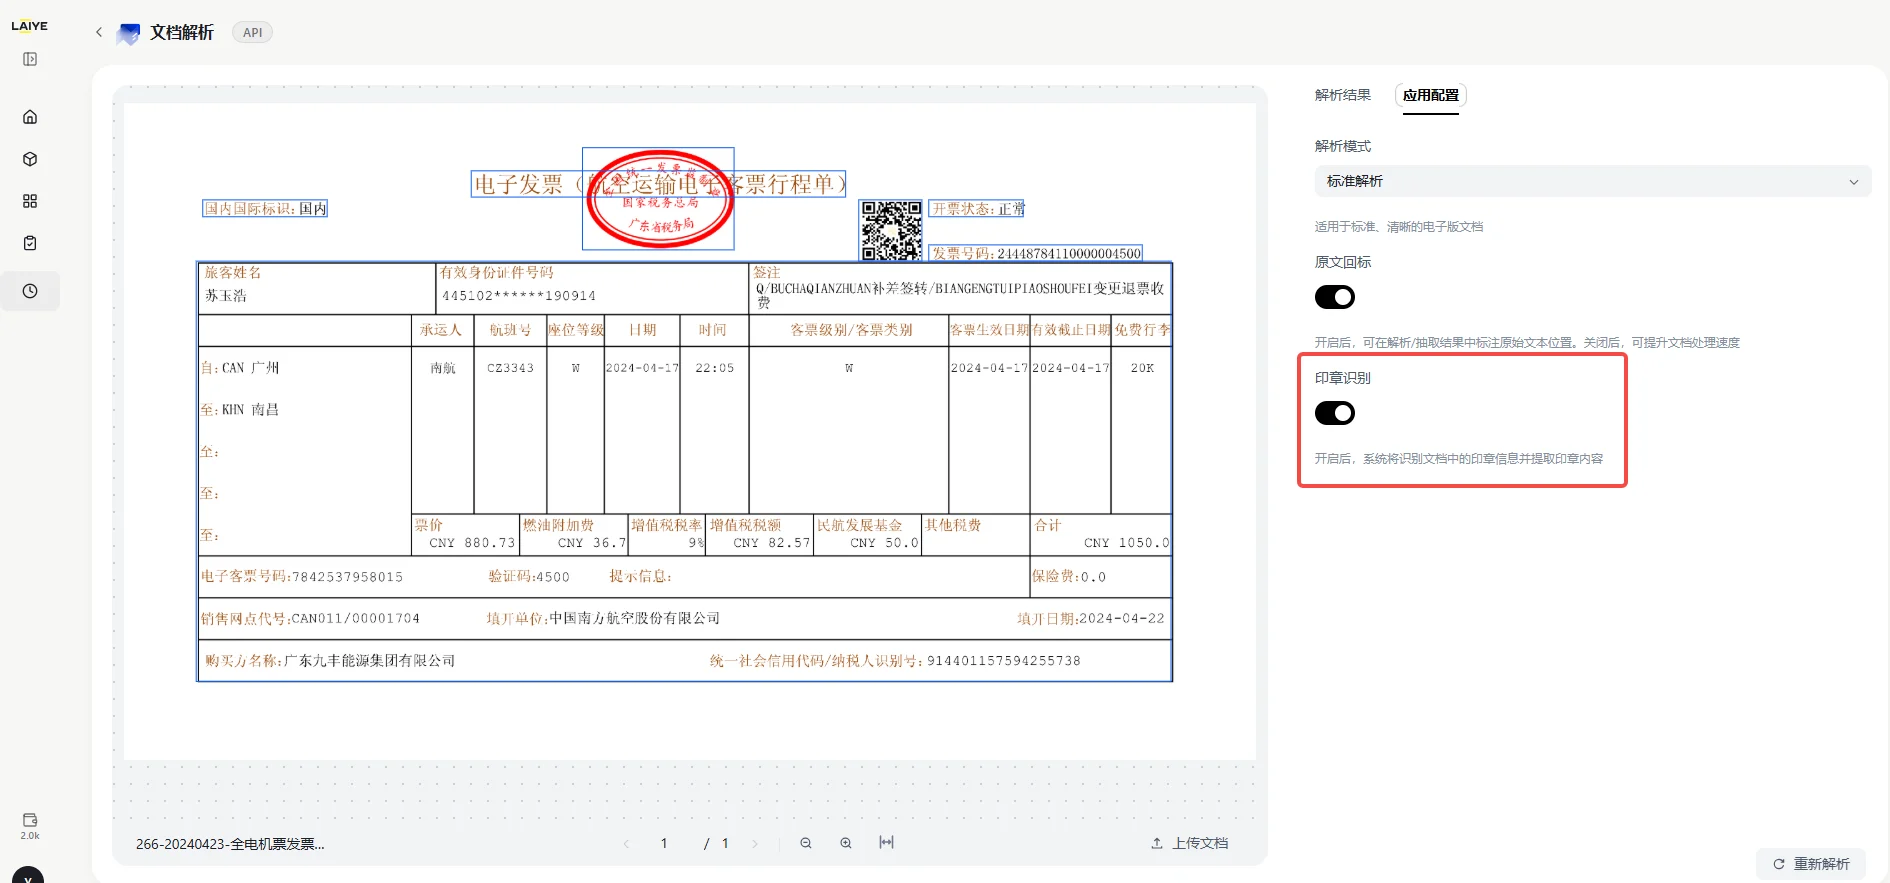Click the 统一社会信用代码 taxpayer ID line

[895, 661]
